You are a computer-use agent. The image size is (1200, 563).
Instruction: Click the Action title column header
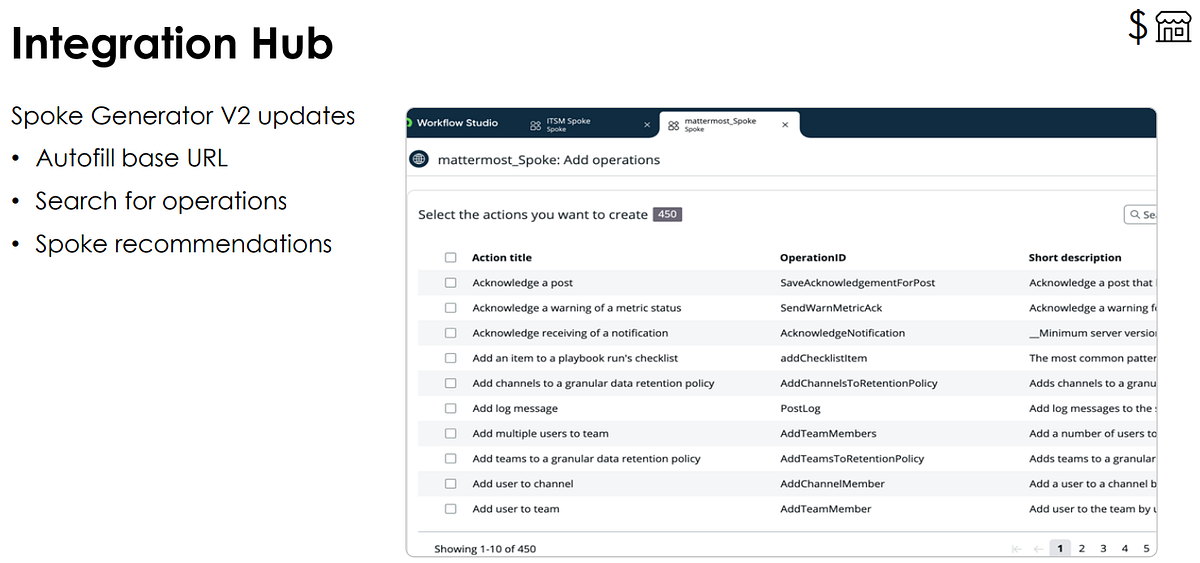[x=502, y=258]
